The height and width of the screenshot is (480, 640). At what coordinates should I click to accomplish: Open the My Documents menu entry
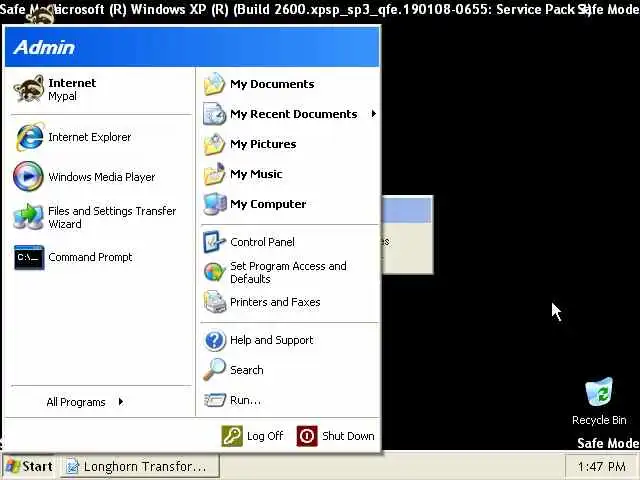tap(290, 84)
